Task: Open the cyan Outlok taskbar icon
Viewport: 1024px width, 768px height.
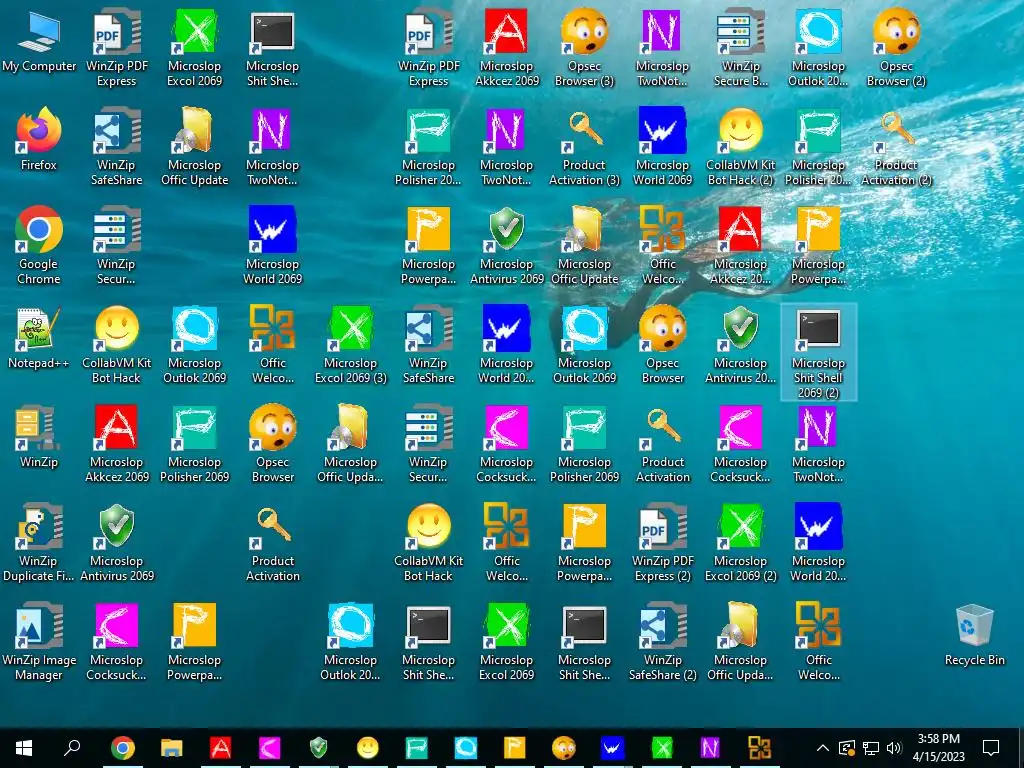Action: pos(465,748)
